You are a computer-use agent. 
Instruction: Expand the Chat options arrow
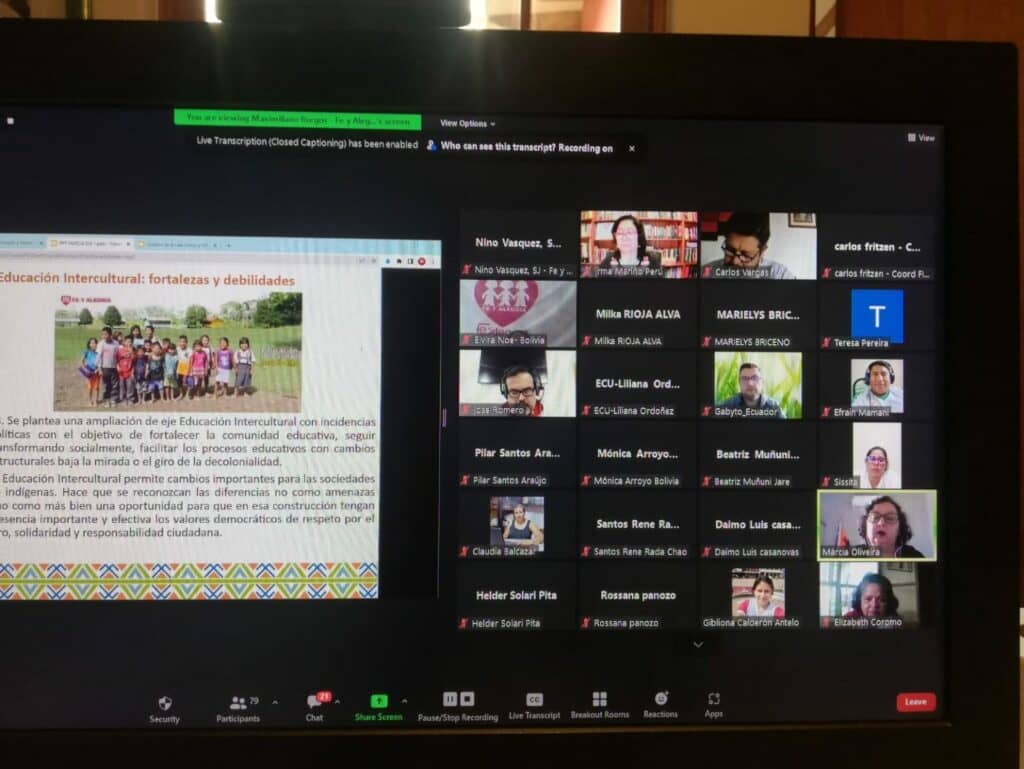pos(338,702)
